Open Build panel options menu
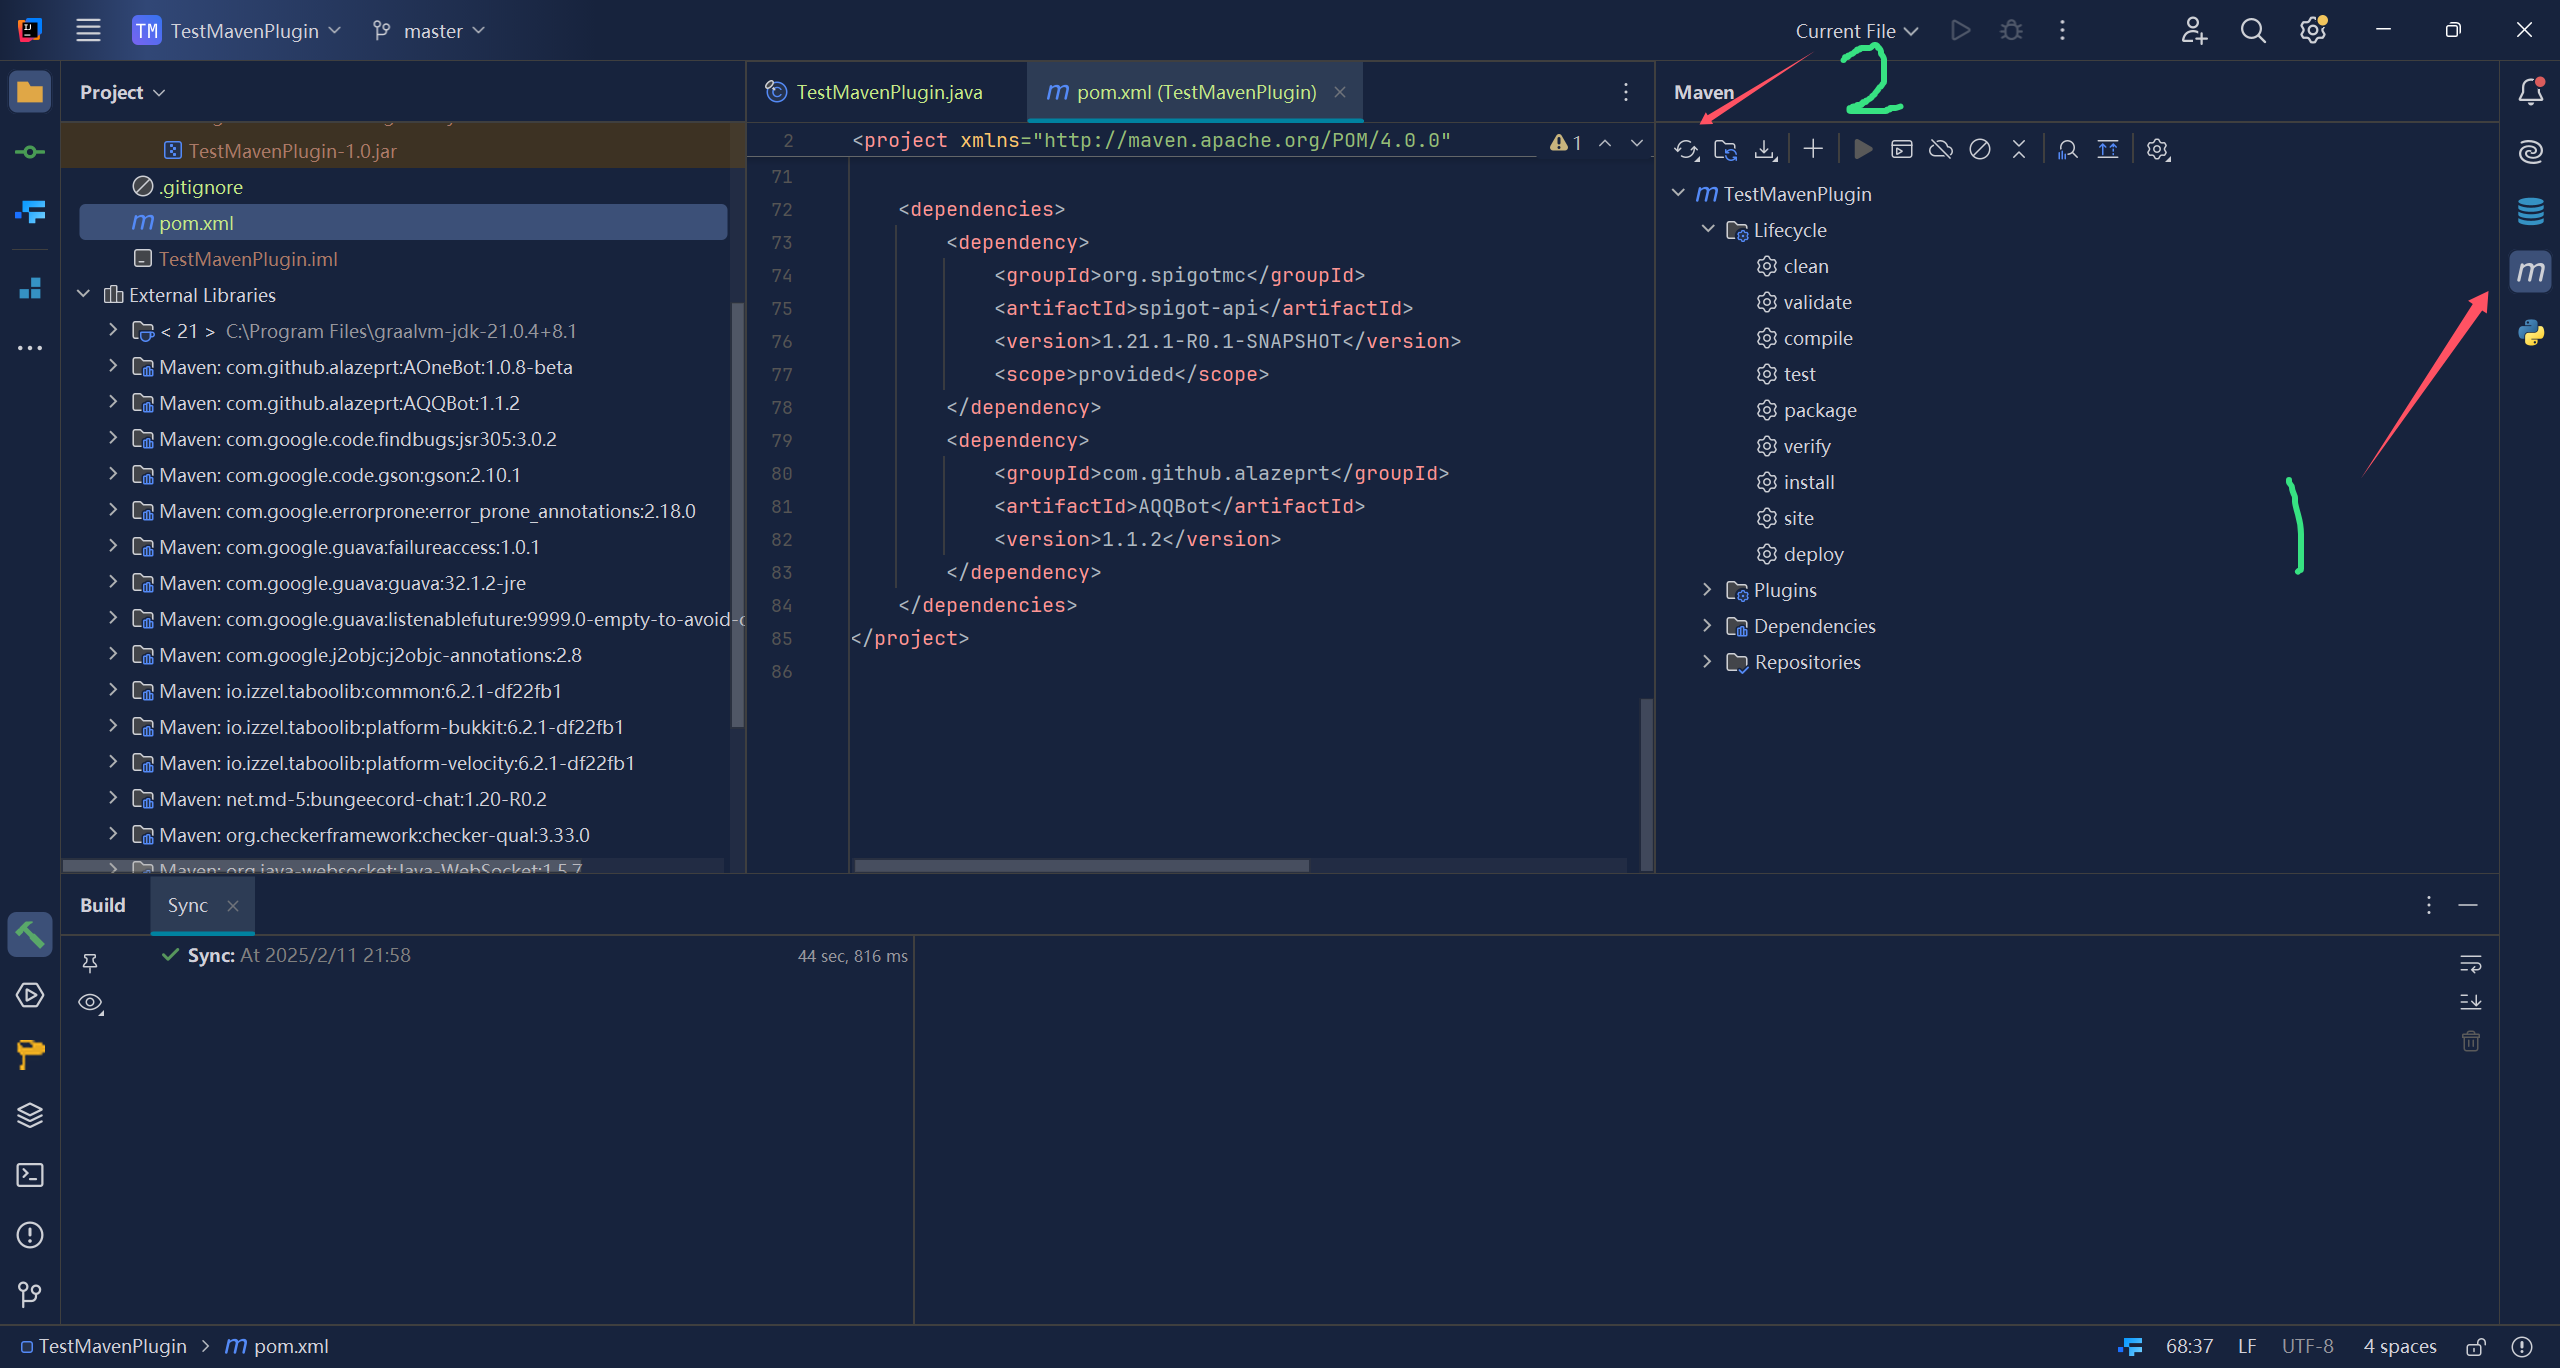The image size is (2560, 1368). tap(2429, 905)
